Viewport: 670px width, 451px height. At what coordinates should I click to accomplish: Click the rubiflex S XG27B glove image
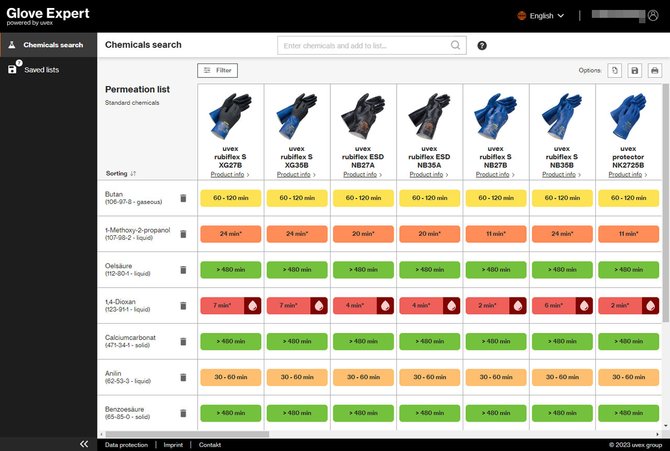point(230,116)
